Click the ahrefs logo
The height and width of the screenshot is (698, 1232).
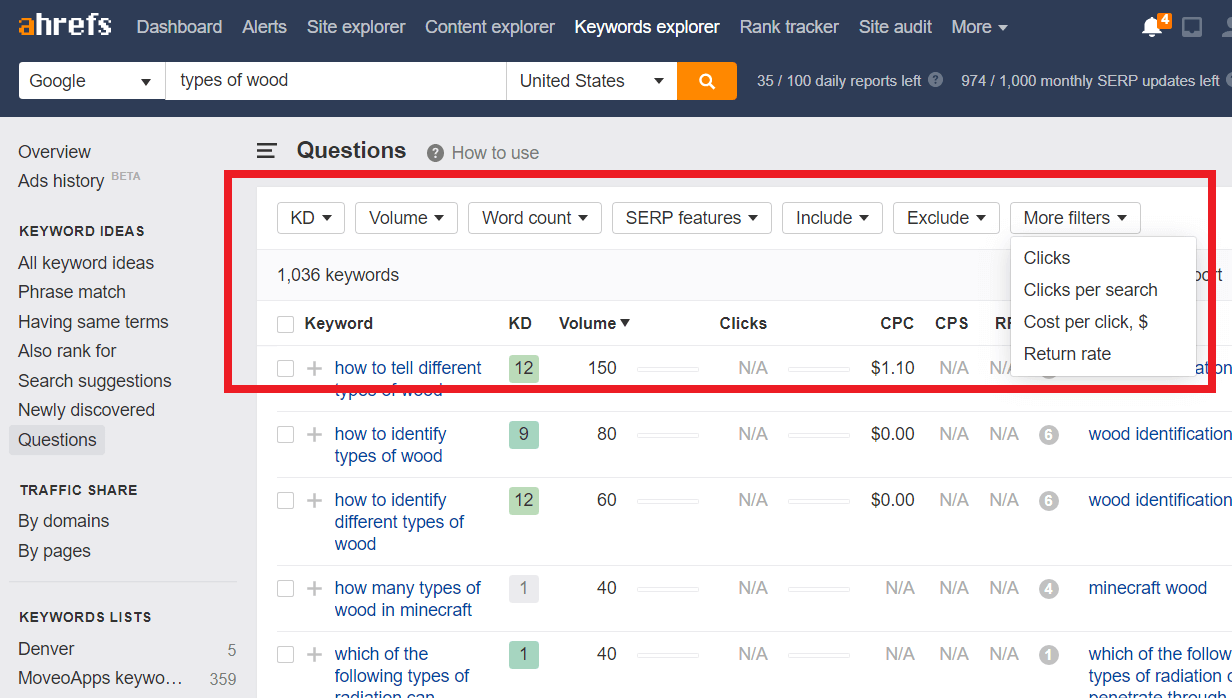point(63,25)
